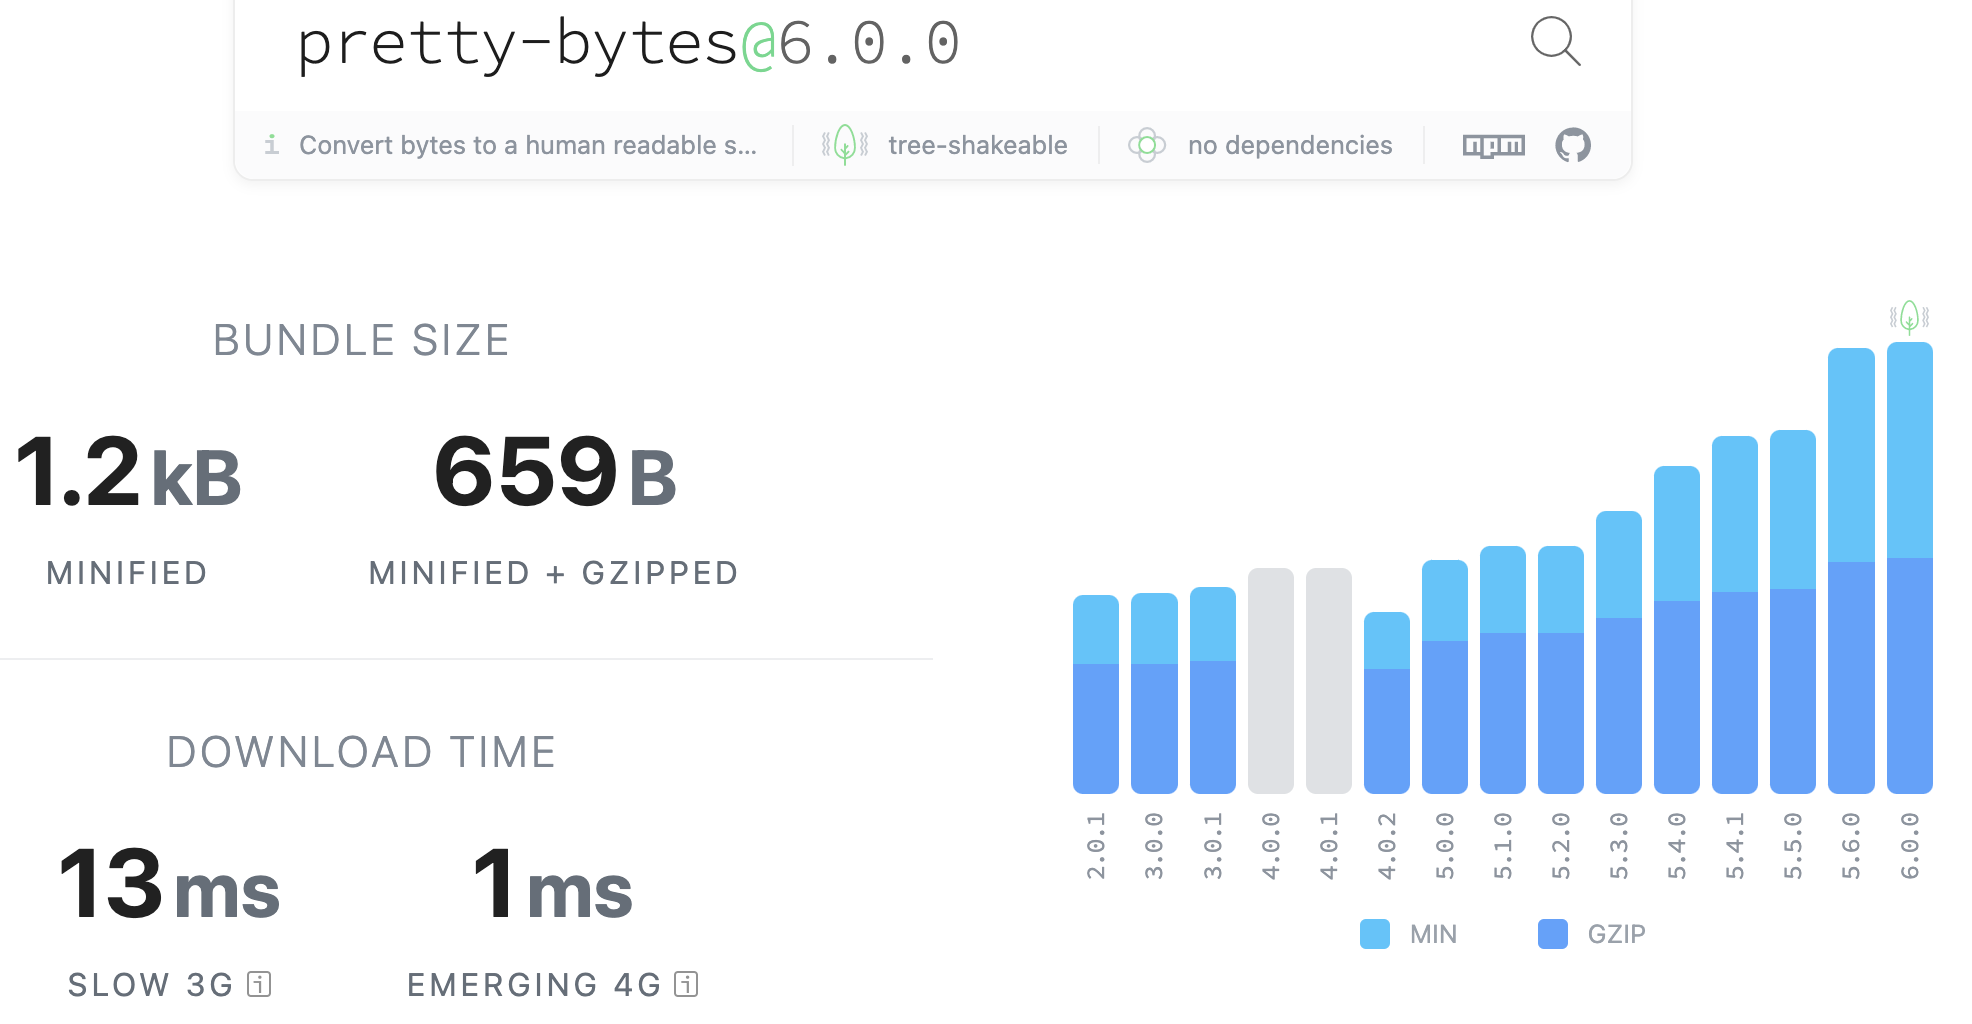
Task: Click the '1.2 kB' minified size value
Action: [x=128, y=471]
